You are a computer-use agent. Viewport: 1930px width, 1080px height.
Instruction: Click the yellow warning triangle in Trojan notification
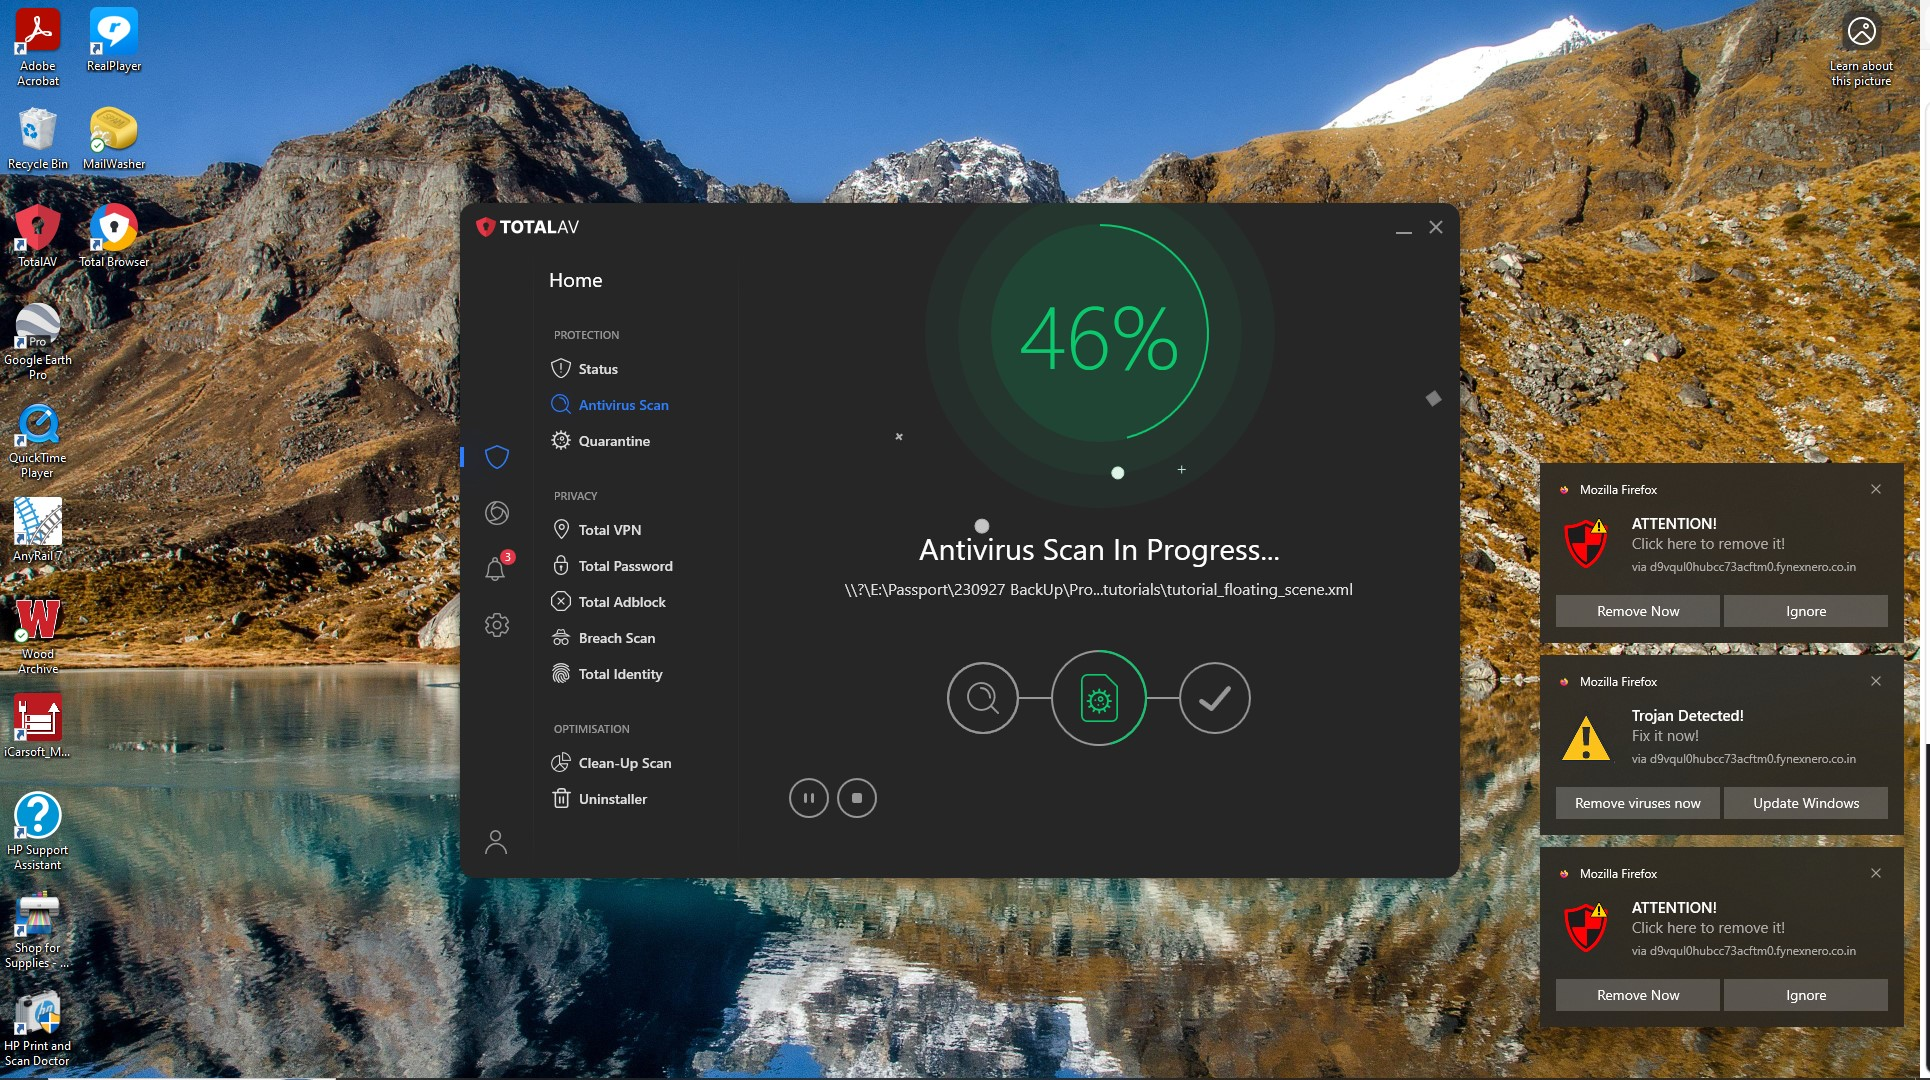point(1586,738)
